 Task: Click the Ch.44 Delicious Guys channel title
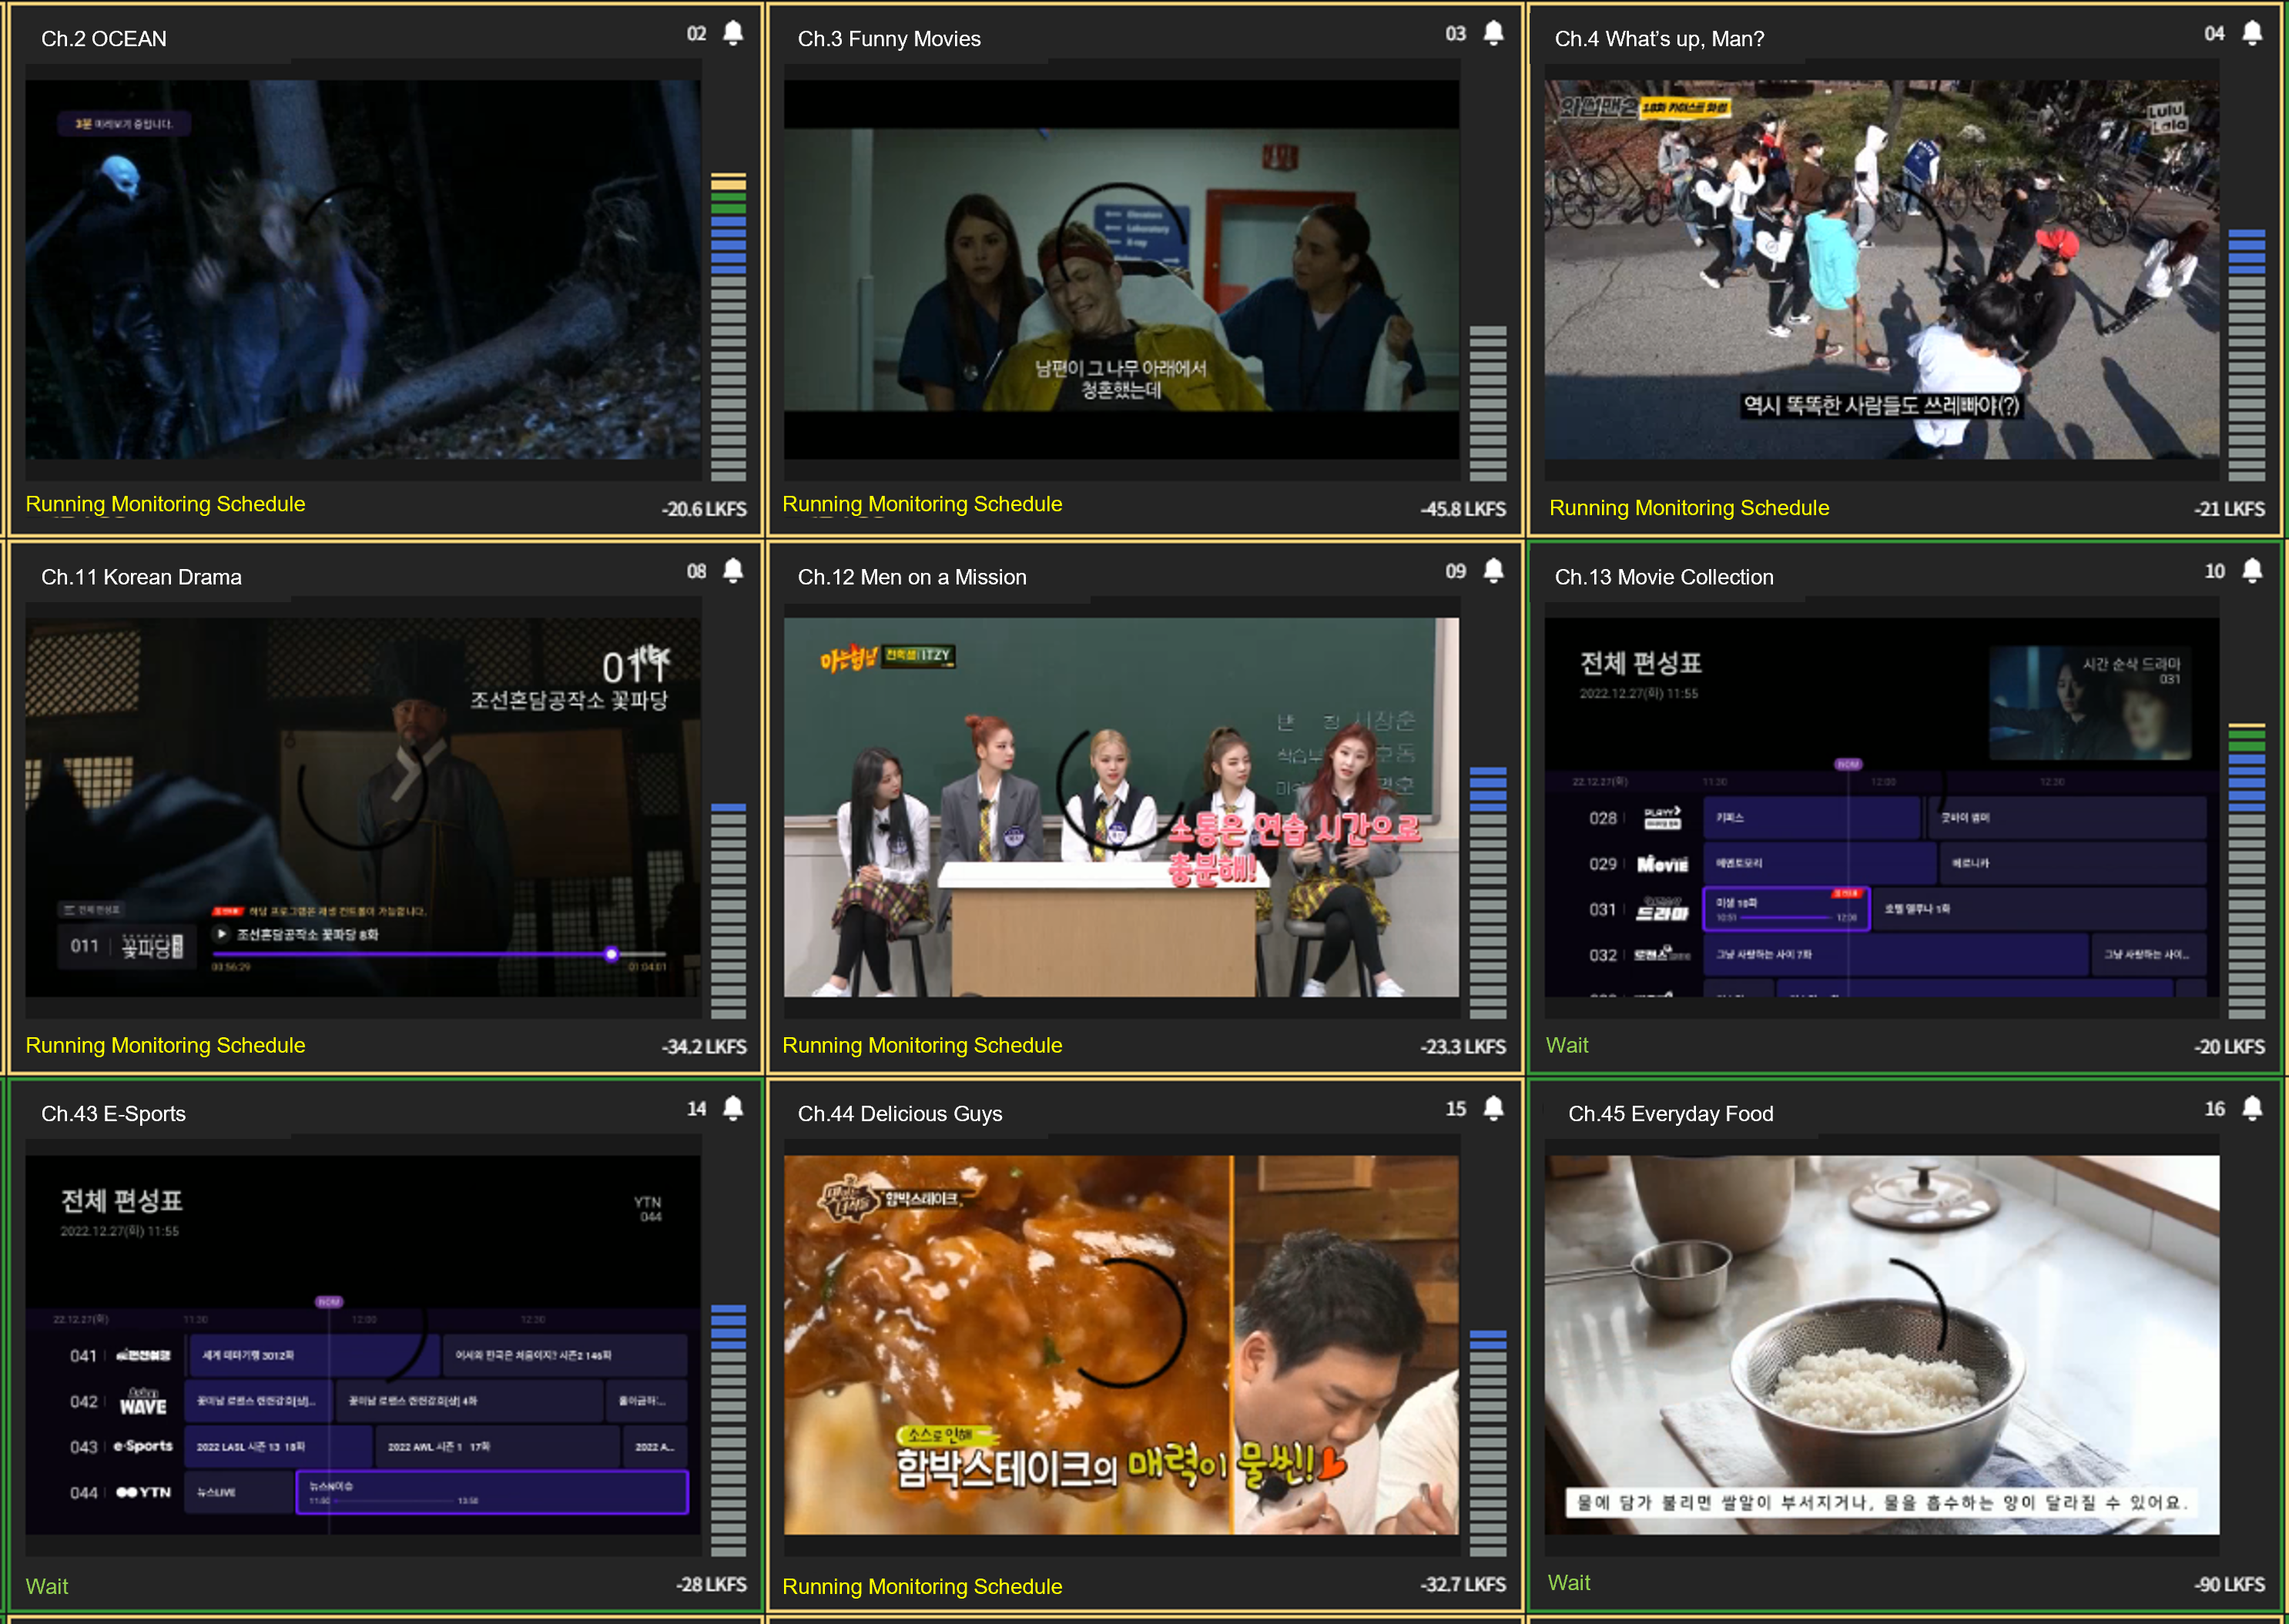click(x=900, y=1114)
